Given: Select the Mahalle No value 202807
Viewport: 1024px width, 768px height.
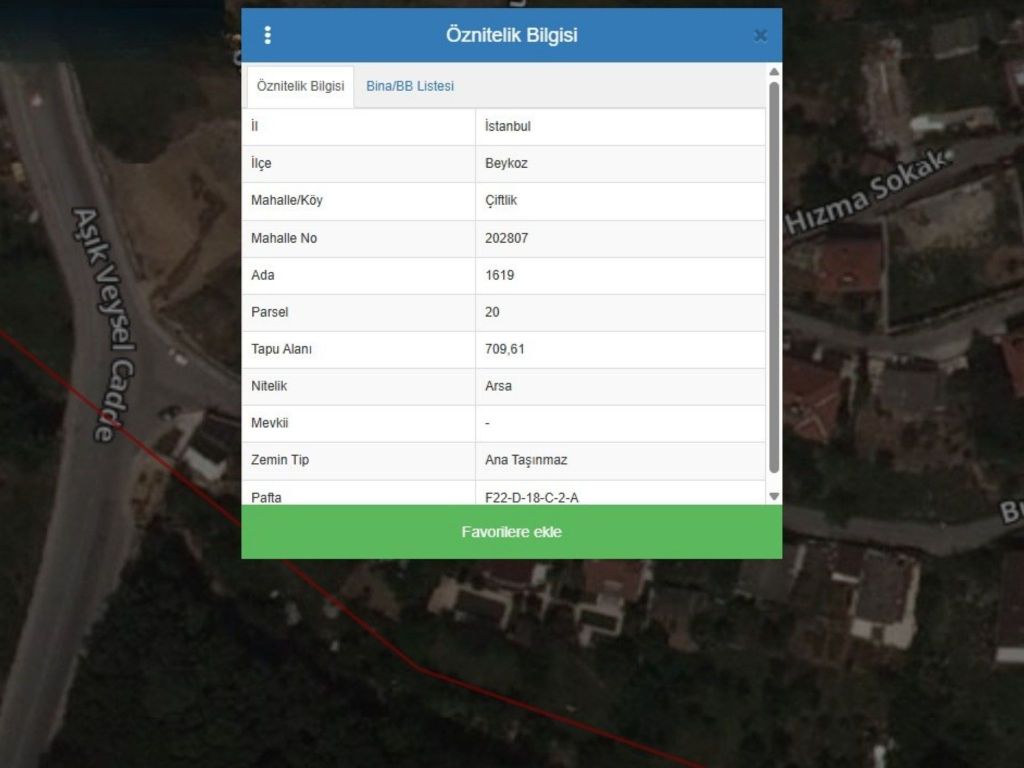Looking at the screenshot, I should click(x=507, y=238).
